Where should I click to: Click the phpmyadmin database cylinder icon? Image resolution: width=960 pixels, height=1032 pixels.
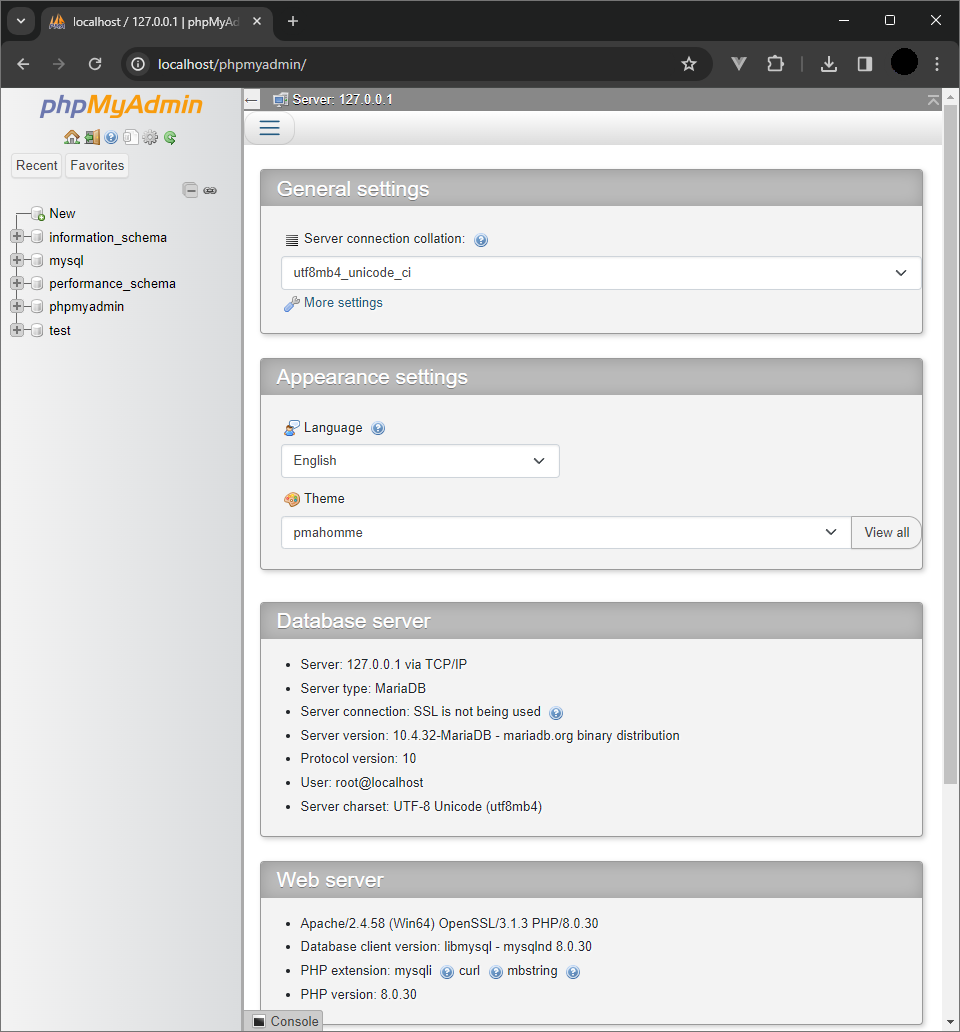38,307
